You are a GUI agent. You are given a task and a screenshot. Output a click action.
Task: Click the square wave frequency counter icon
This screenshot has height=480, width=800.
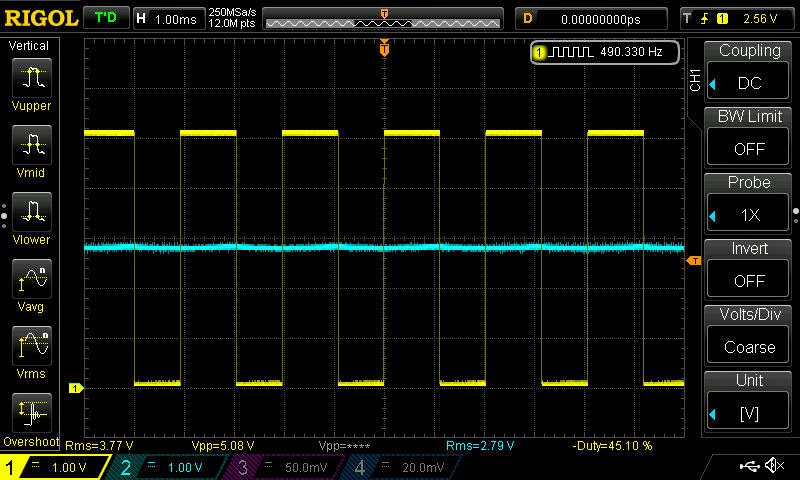click(572, 52)
